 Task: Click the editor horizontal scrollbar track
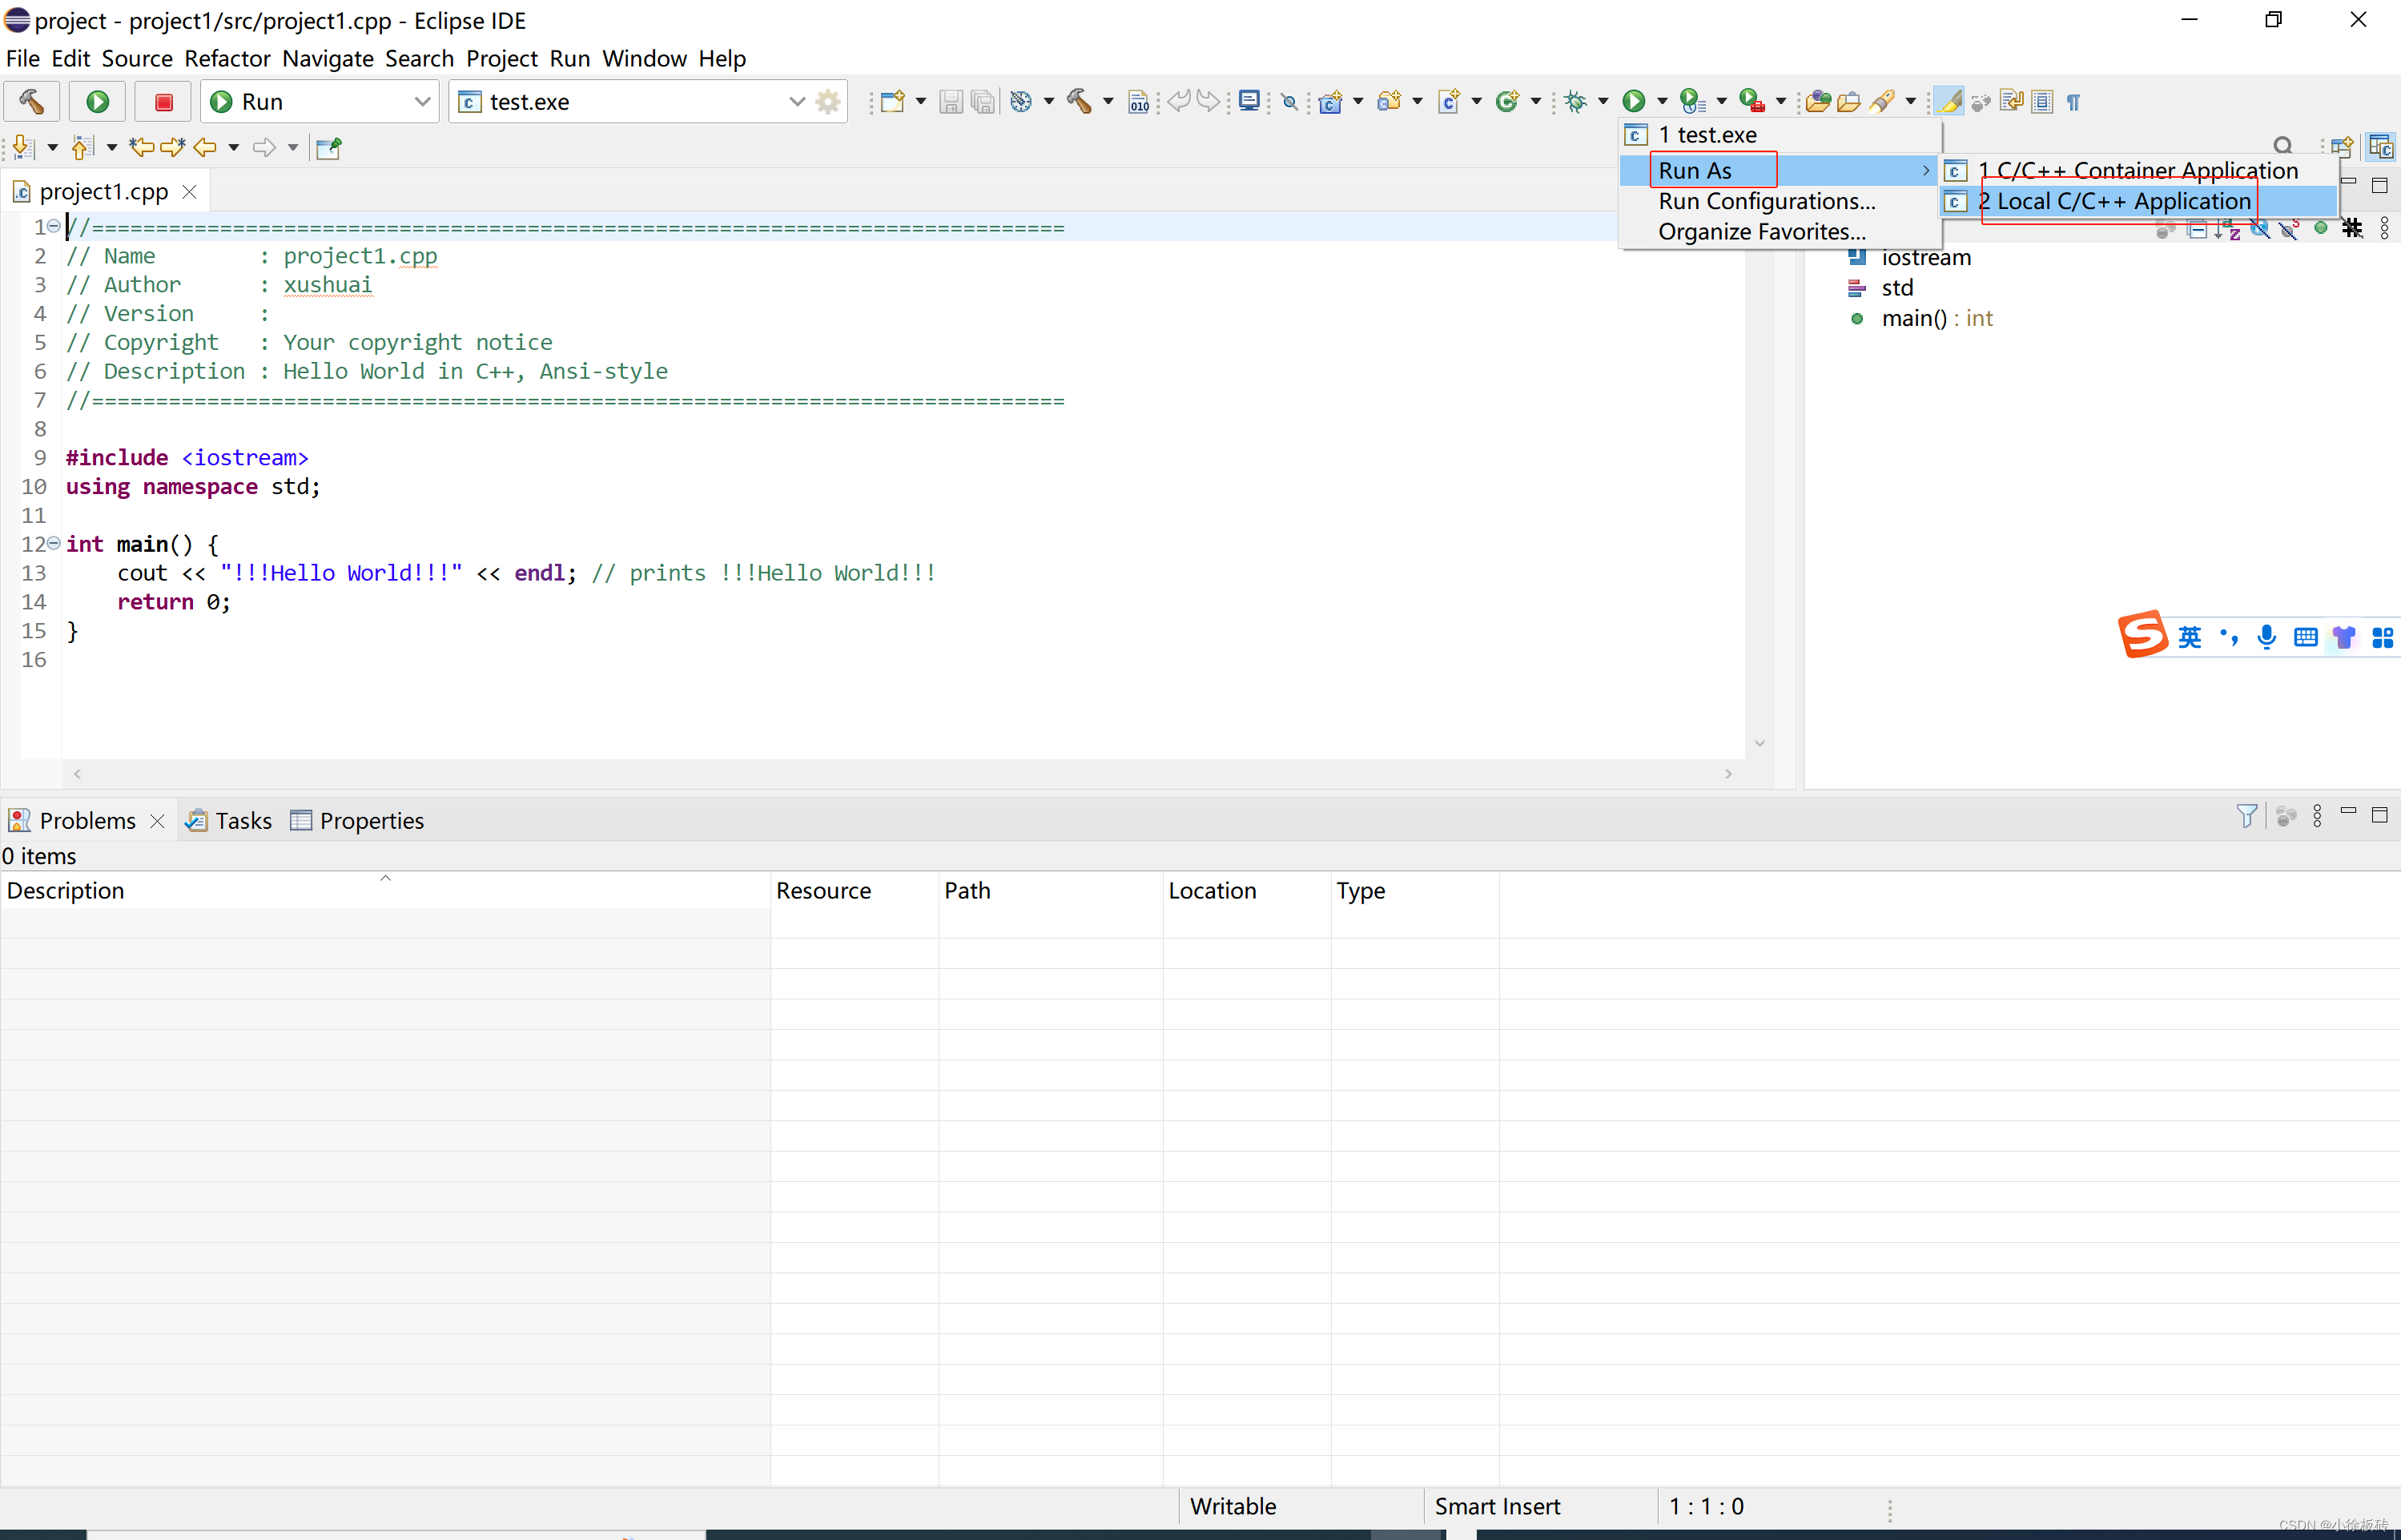tap(900, 773)
